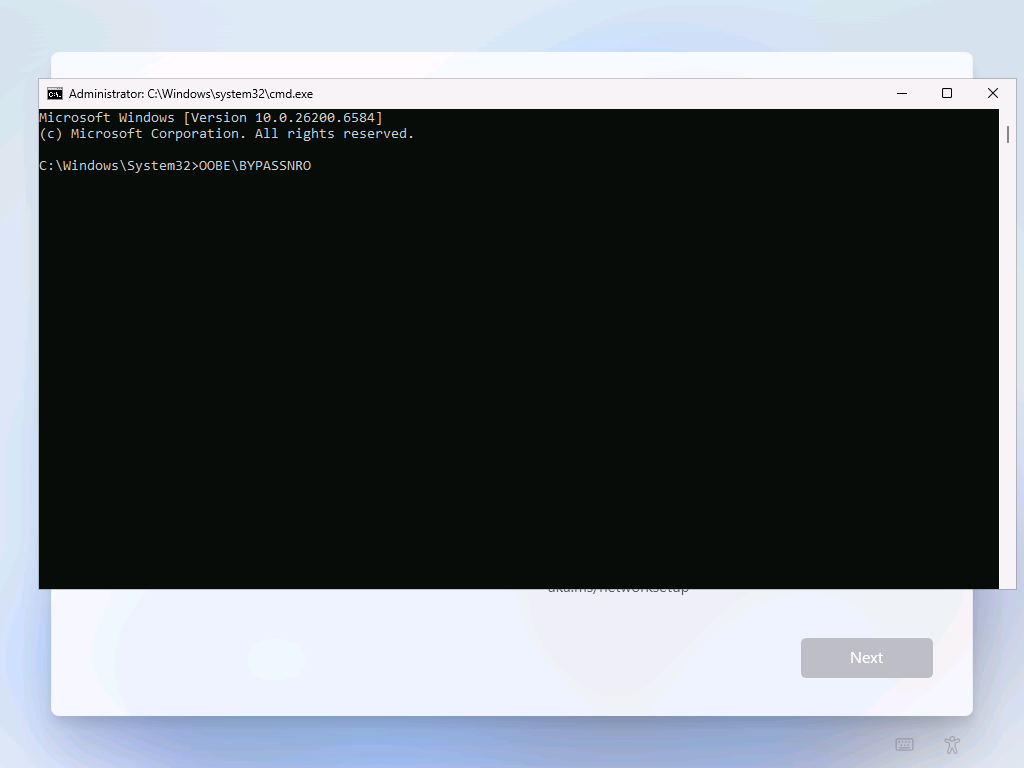Click the Windows version line in the console
The width and height of the screenshot is (1024, 768).
(x=210, y=117)
